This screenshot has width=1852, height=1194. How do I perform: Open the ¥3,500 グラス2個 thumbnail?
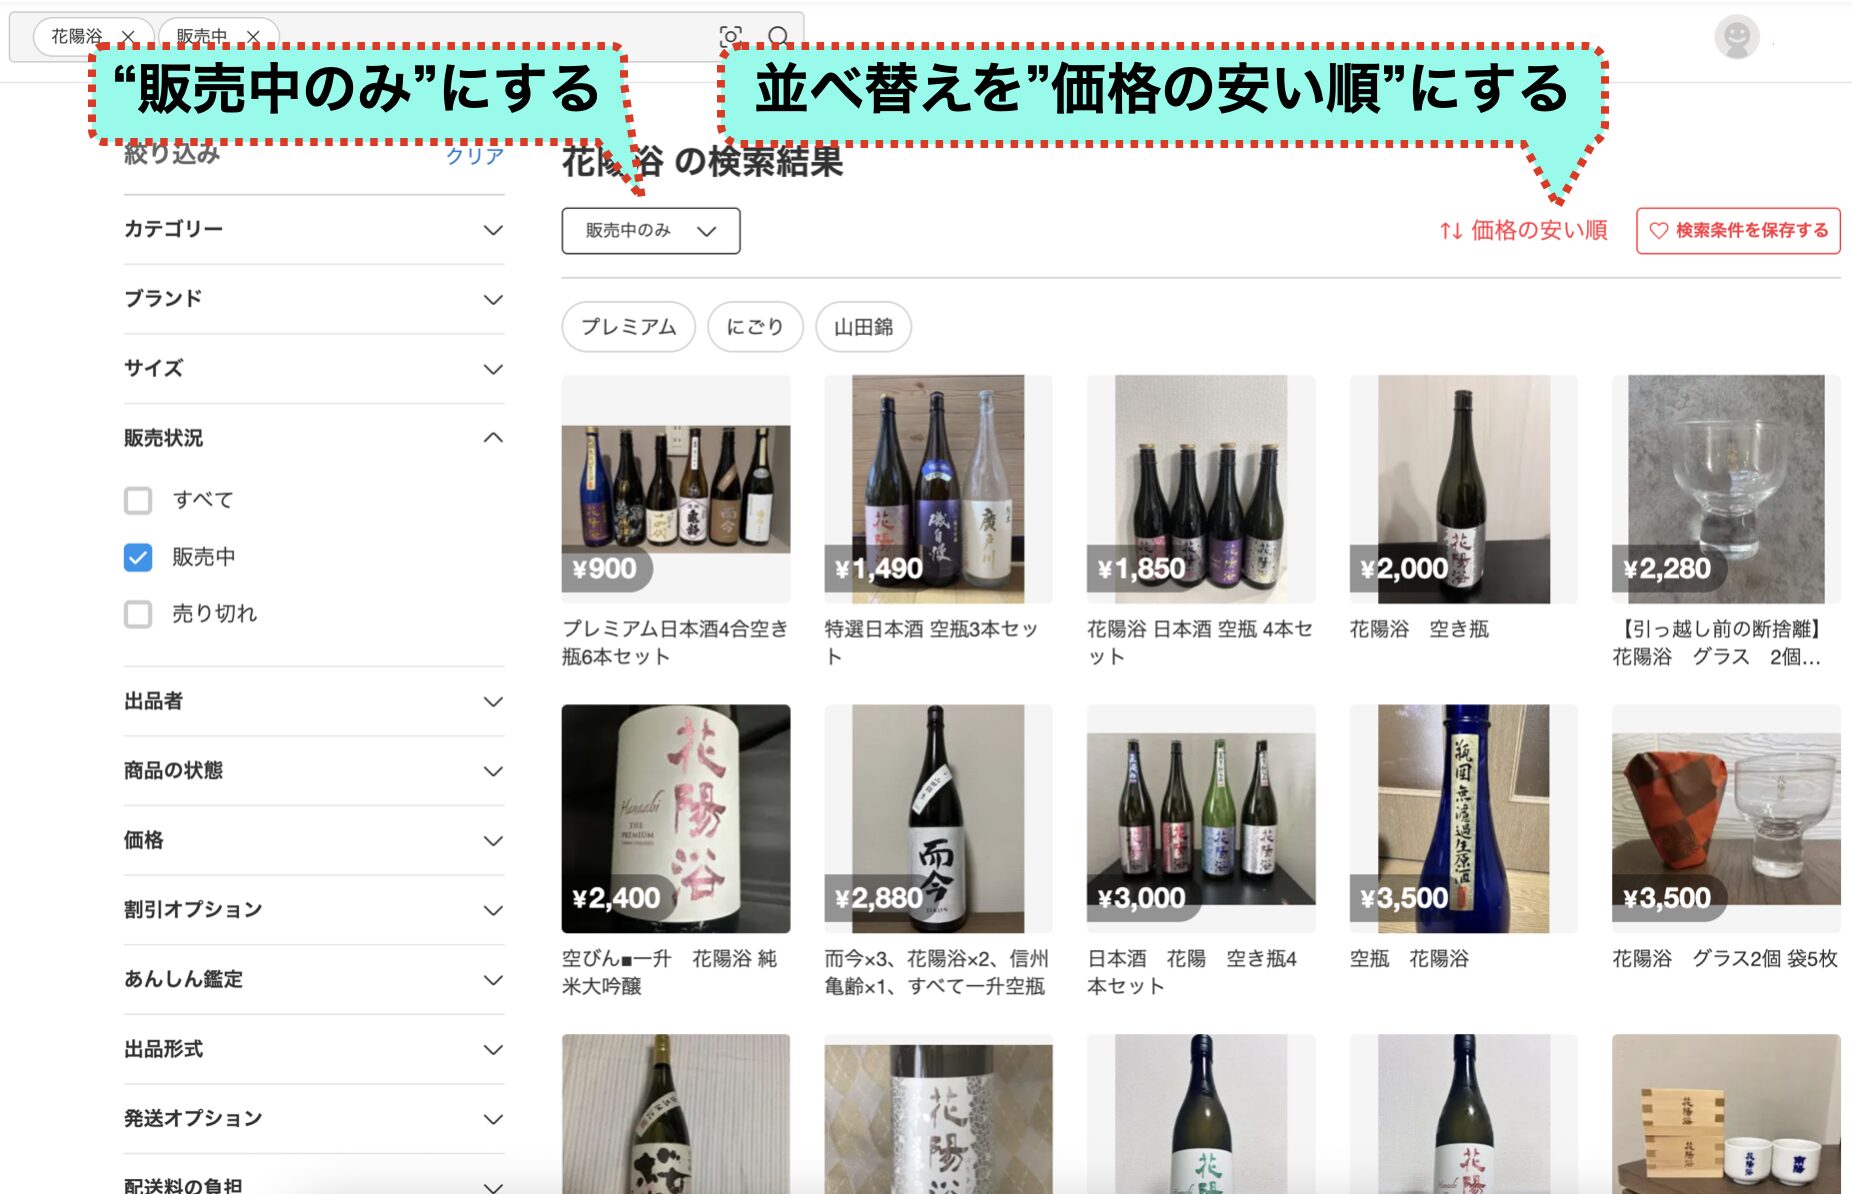pos(1726,819)
